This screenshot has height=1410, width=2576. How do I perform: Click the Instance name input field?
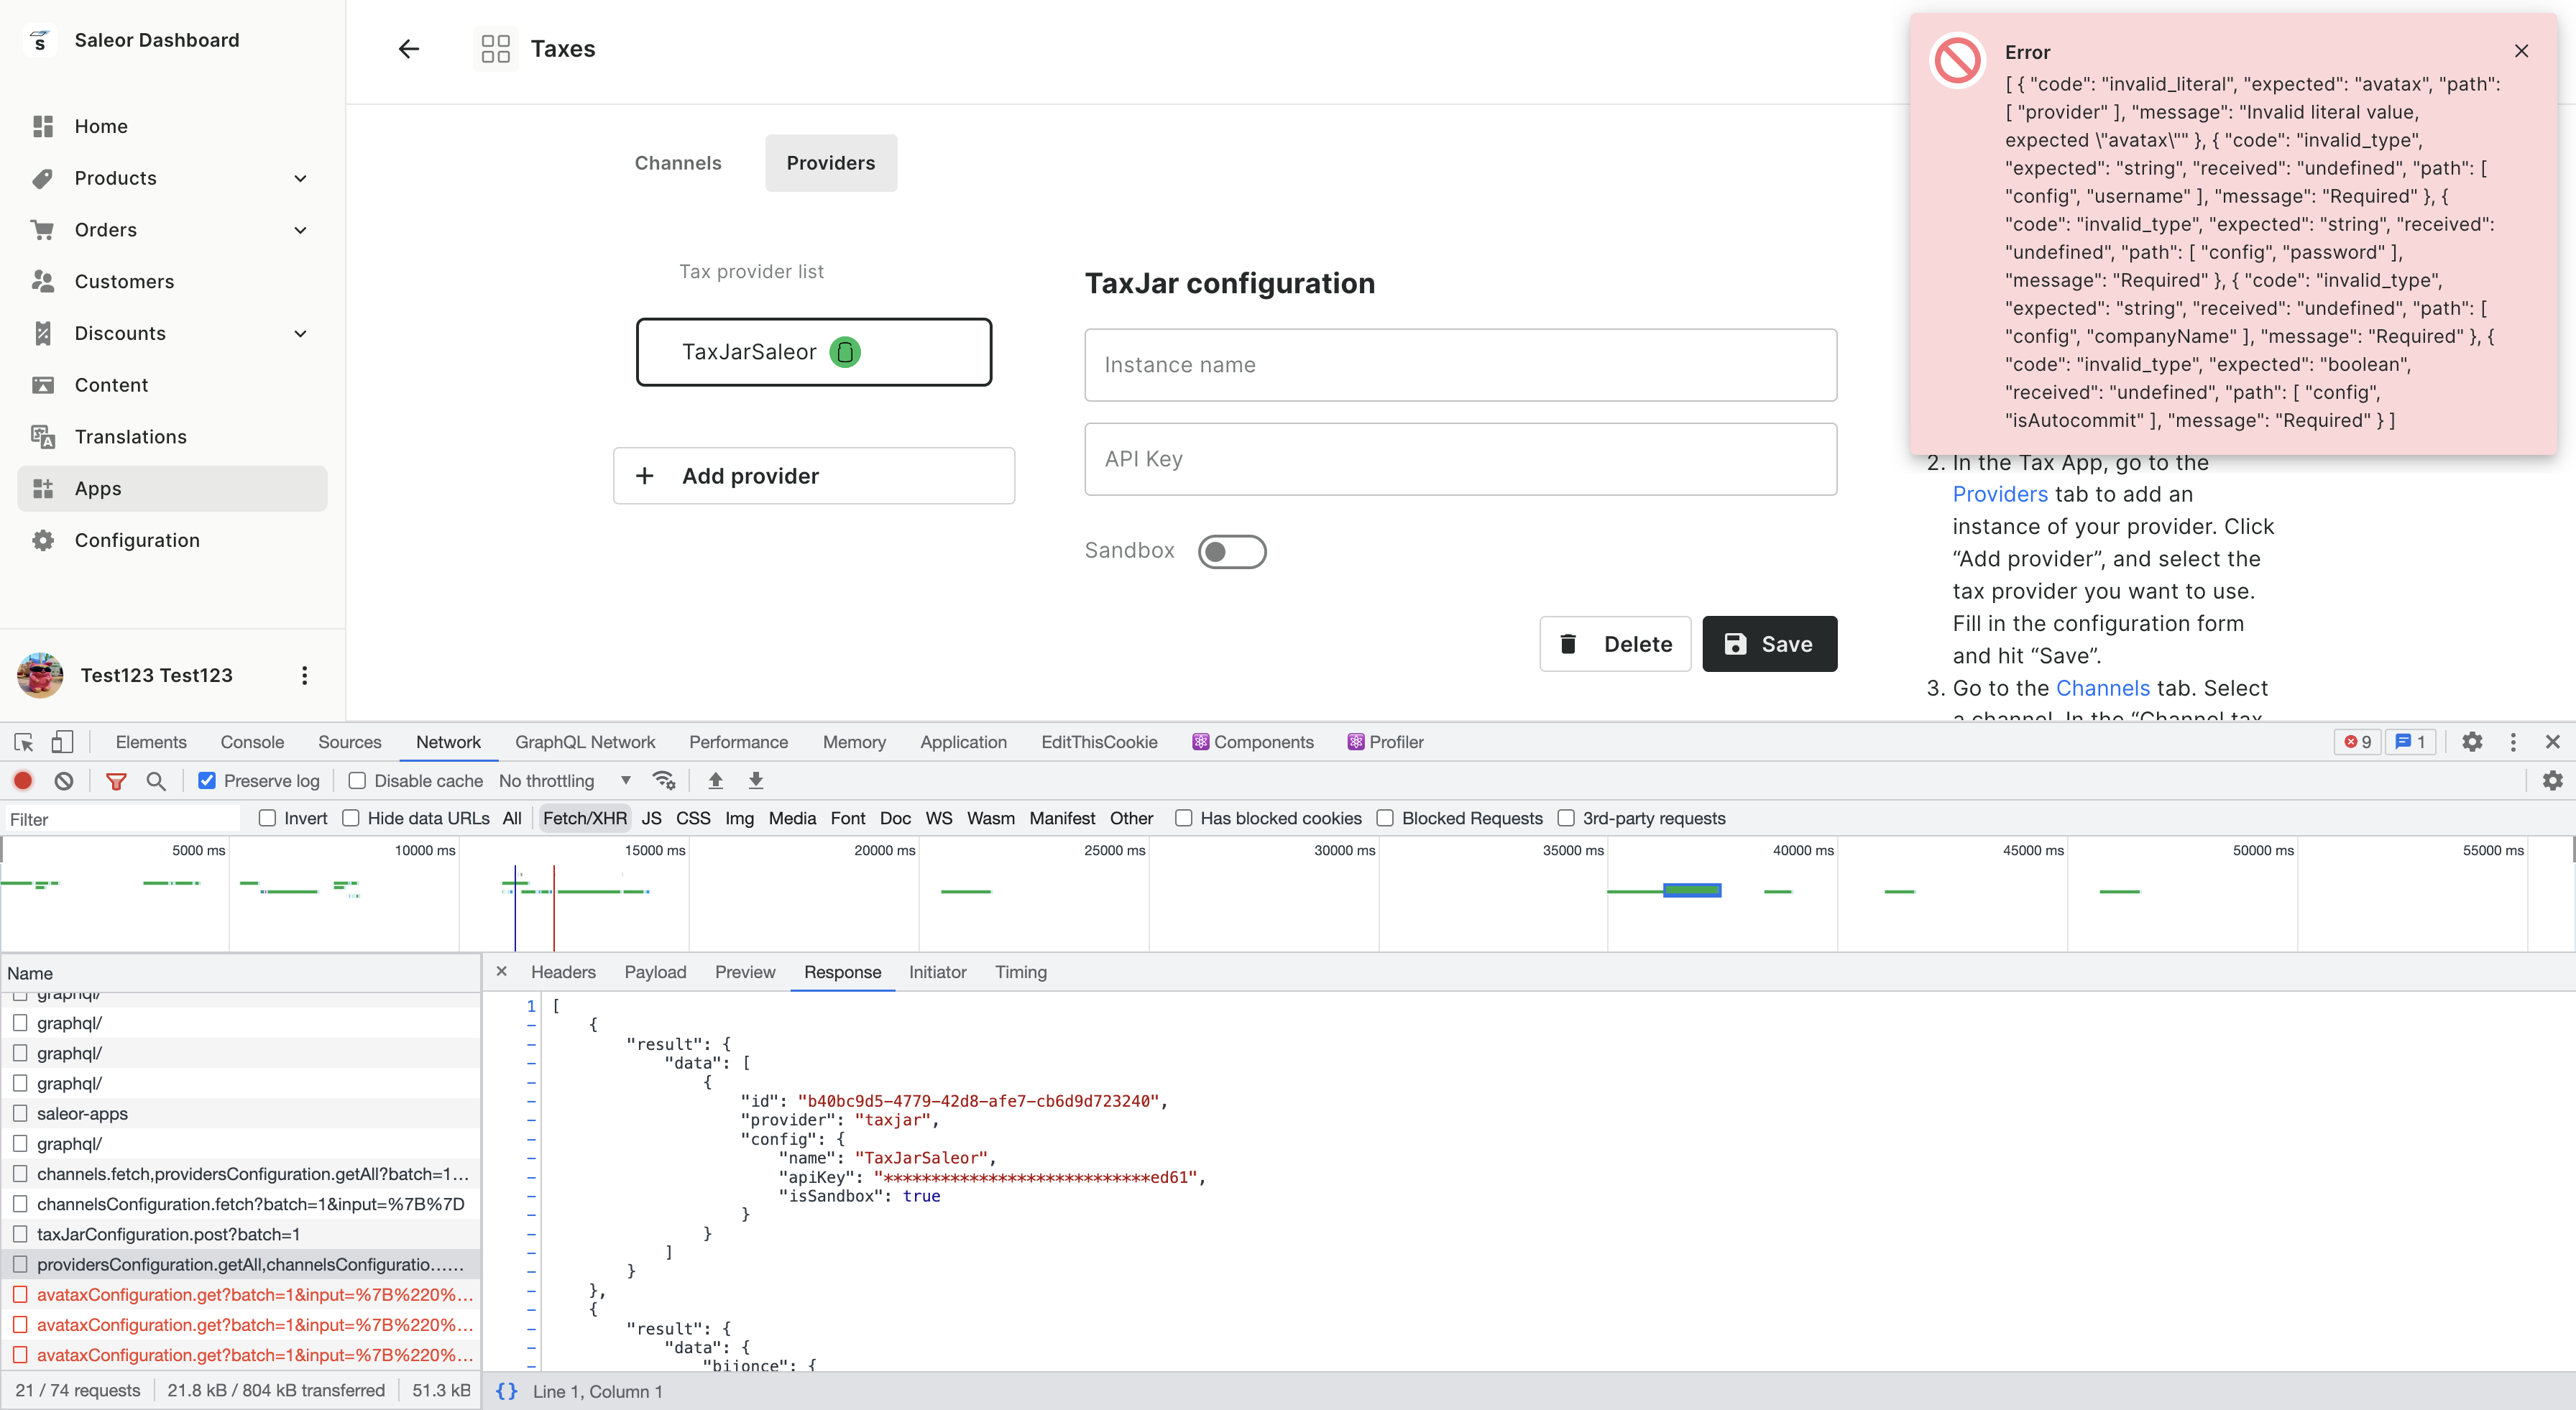click(1460, 364)
